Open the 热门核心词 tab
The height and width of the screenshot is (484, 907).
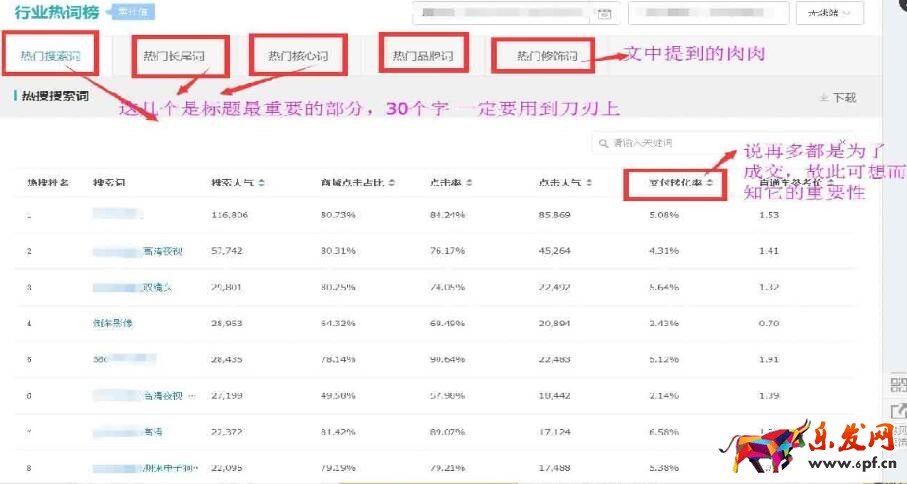click(x=298, y=56)
